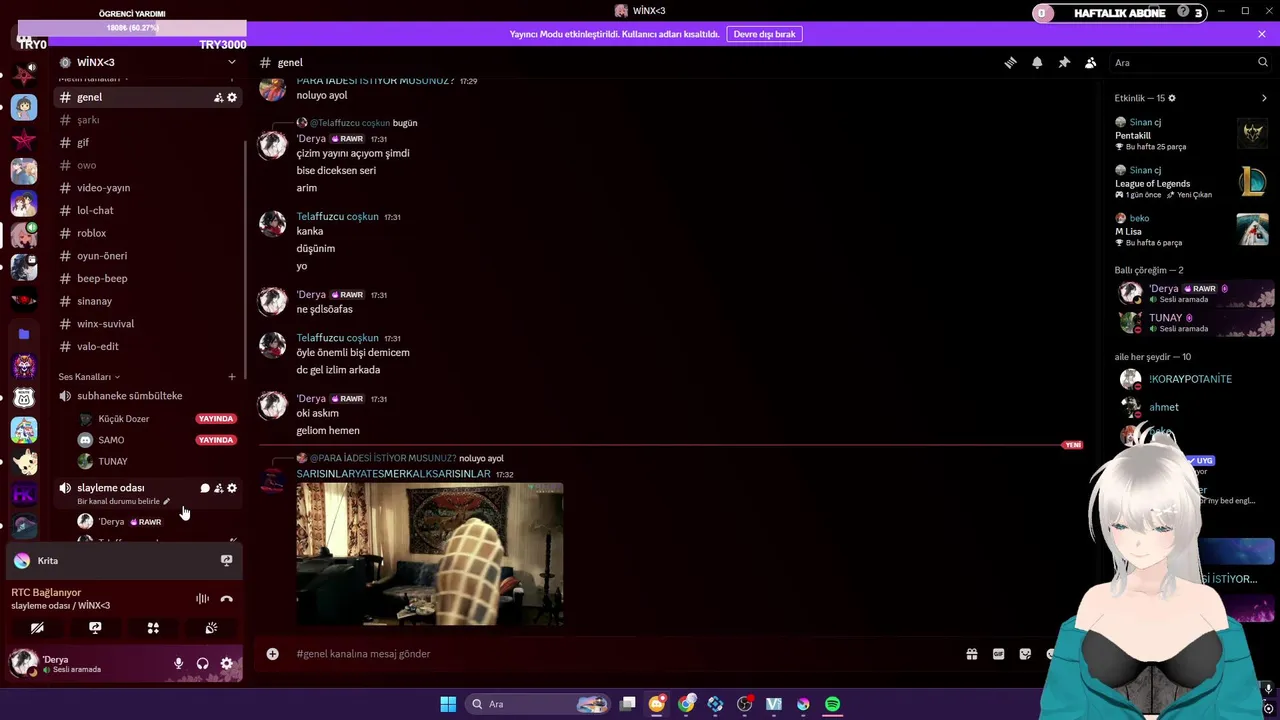This screenshot has height=720, width=1280.
Task: Open the video-yayın channel
Action: 148,188
